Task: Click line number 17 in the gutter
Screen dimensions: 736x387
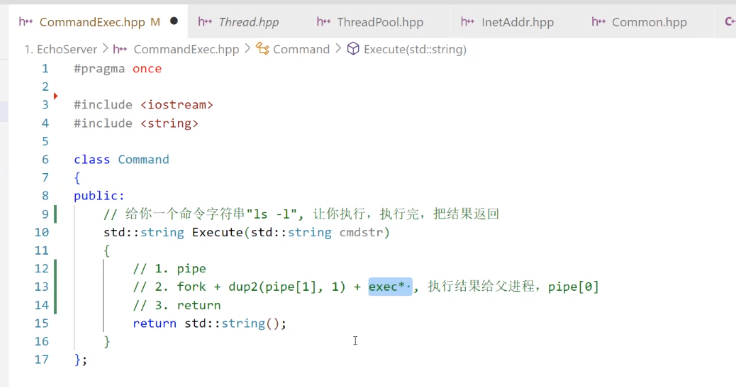Action: 41,360
